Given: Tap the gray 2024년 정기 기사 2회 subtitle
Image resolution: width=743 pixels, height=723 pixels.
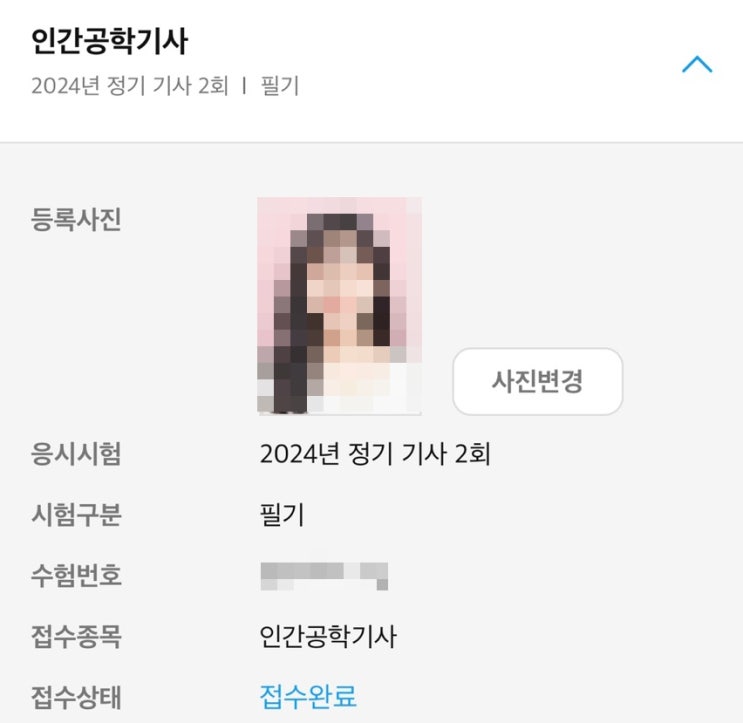Looking at the screenshot, I should tap(130, 86).
